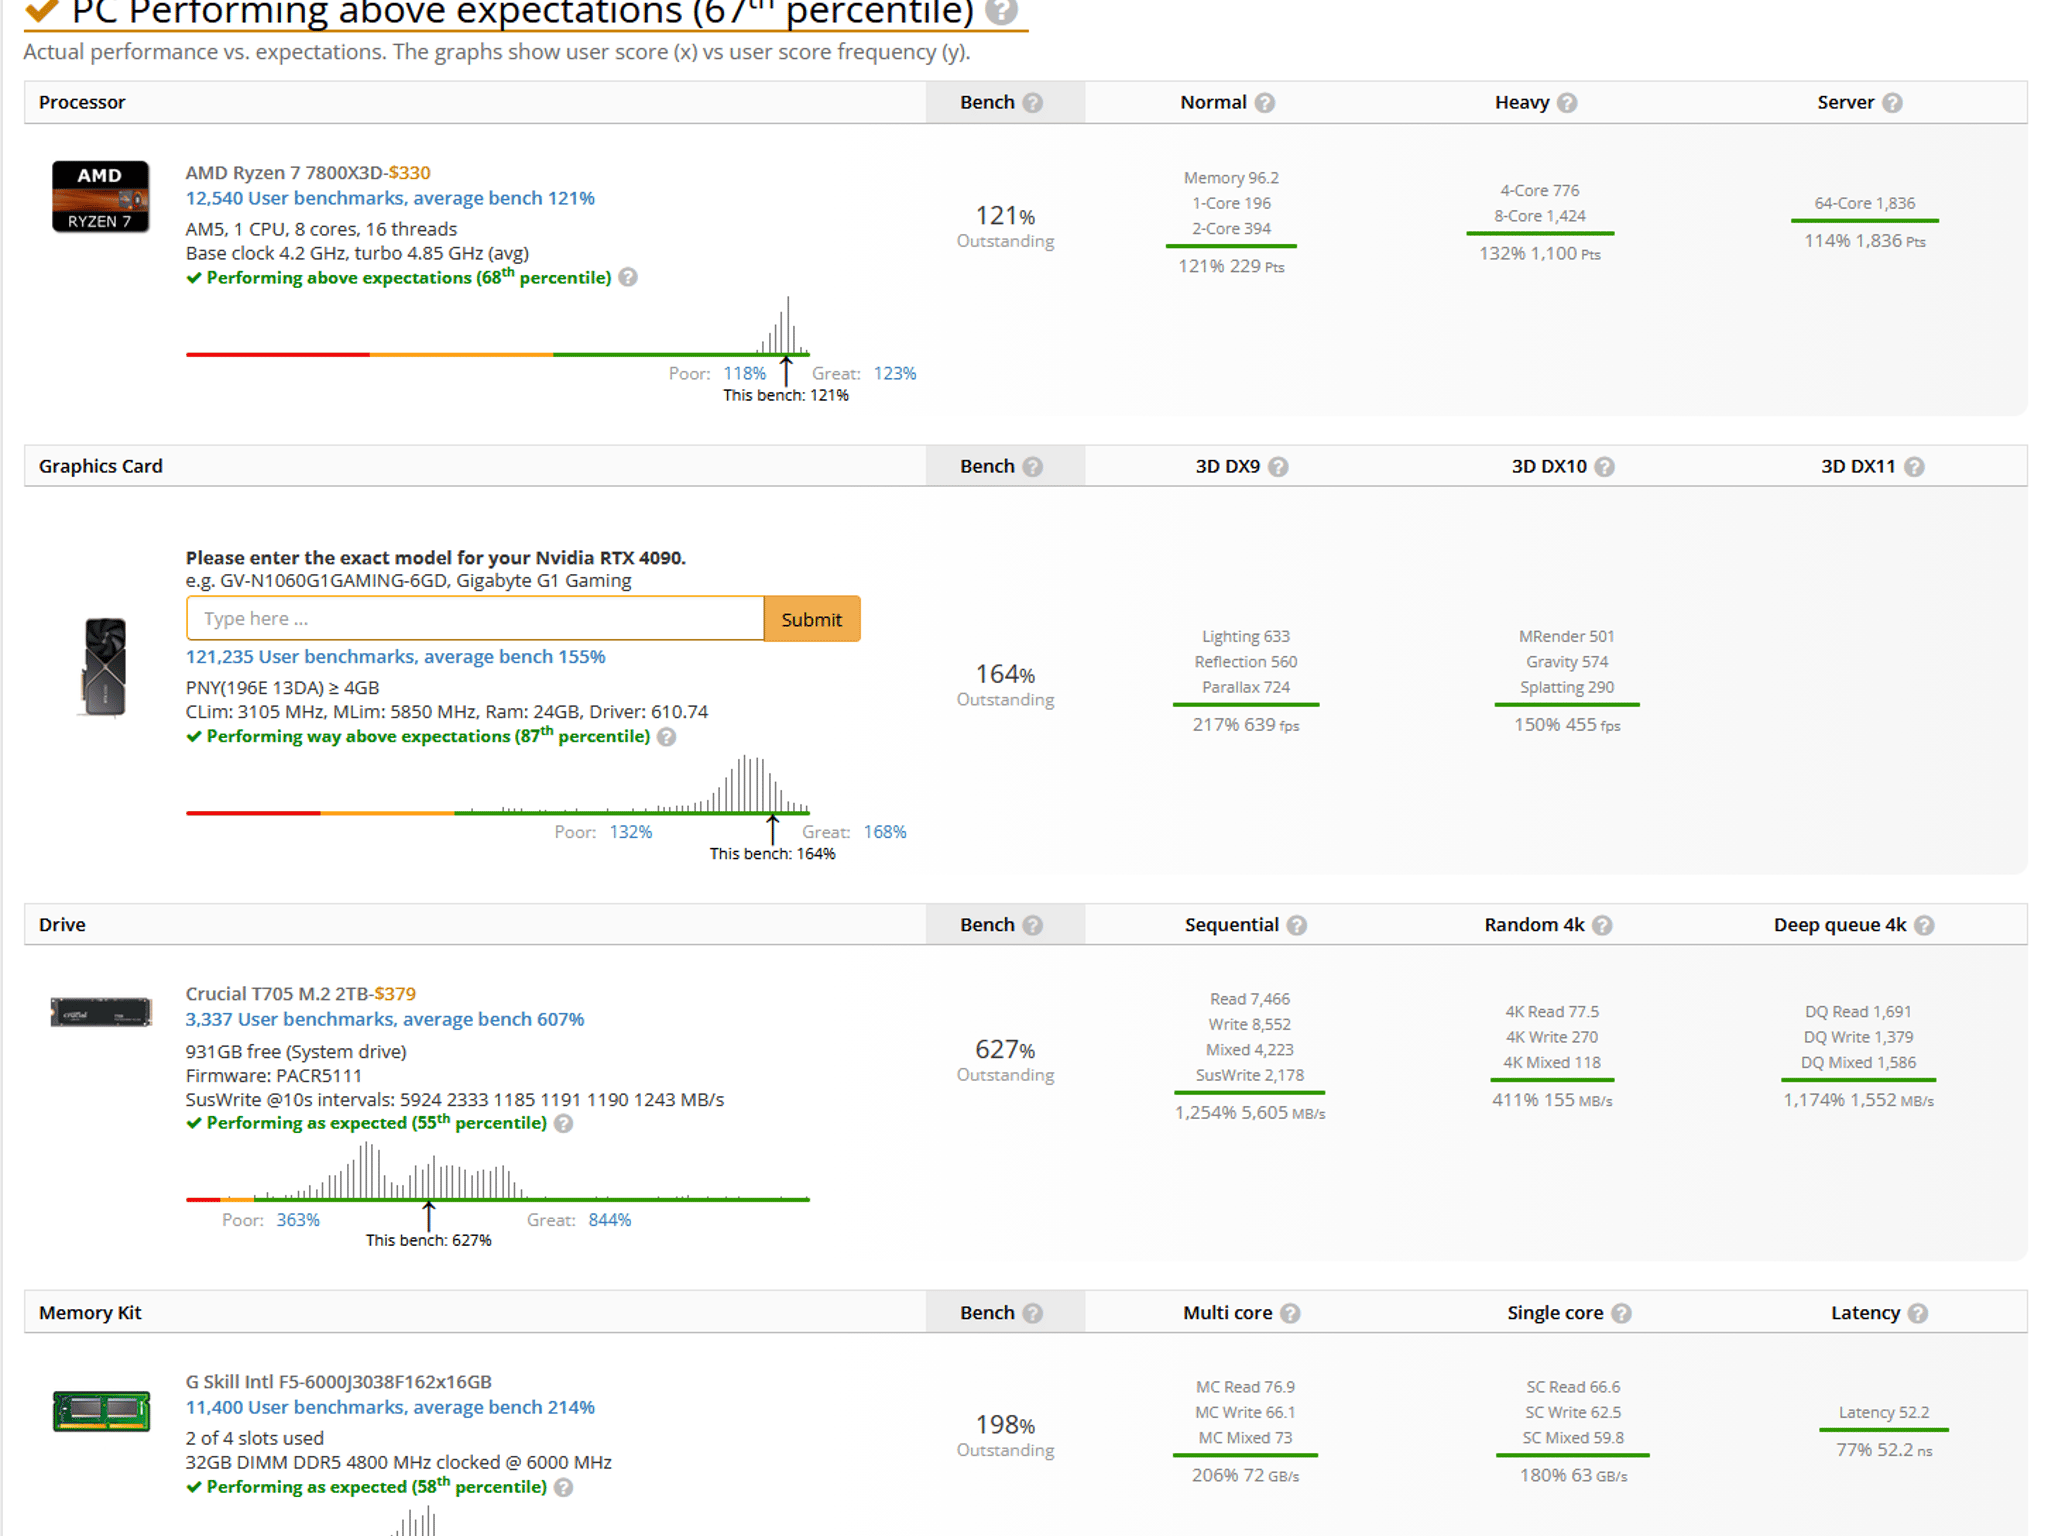Image resolution: width=2048 pixels, height=1536 pixels.
Task: Click the Crucial T705 SSD image
Action: [x=101, y=1012]
